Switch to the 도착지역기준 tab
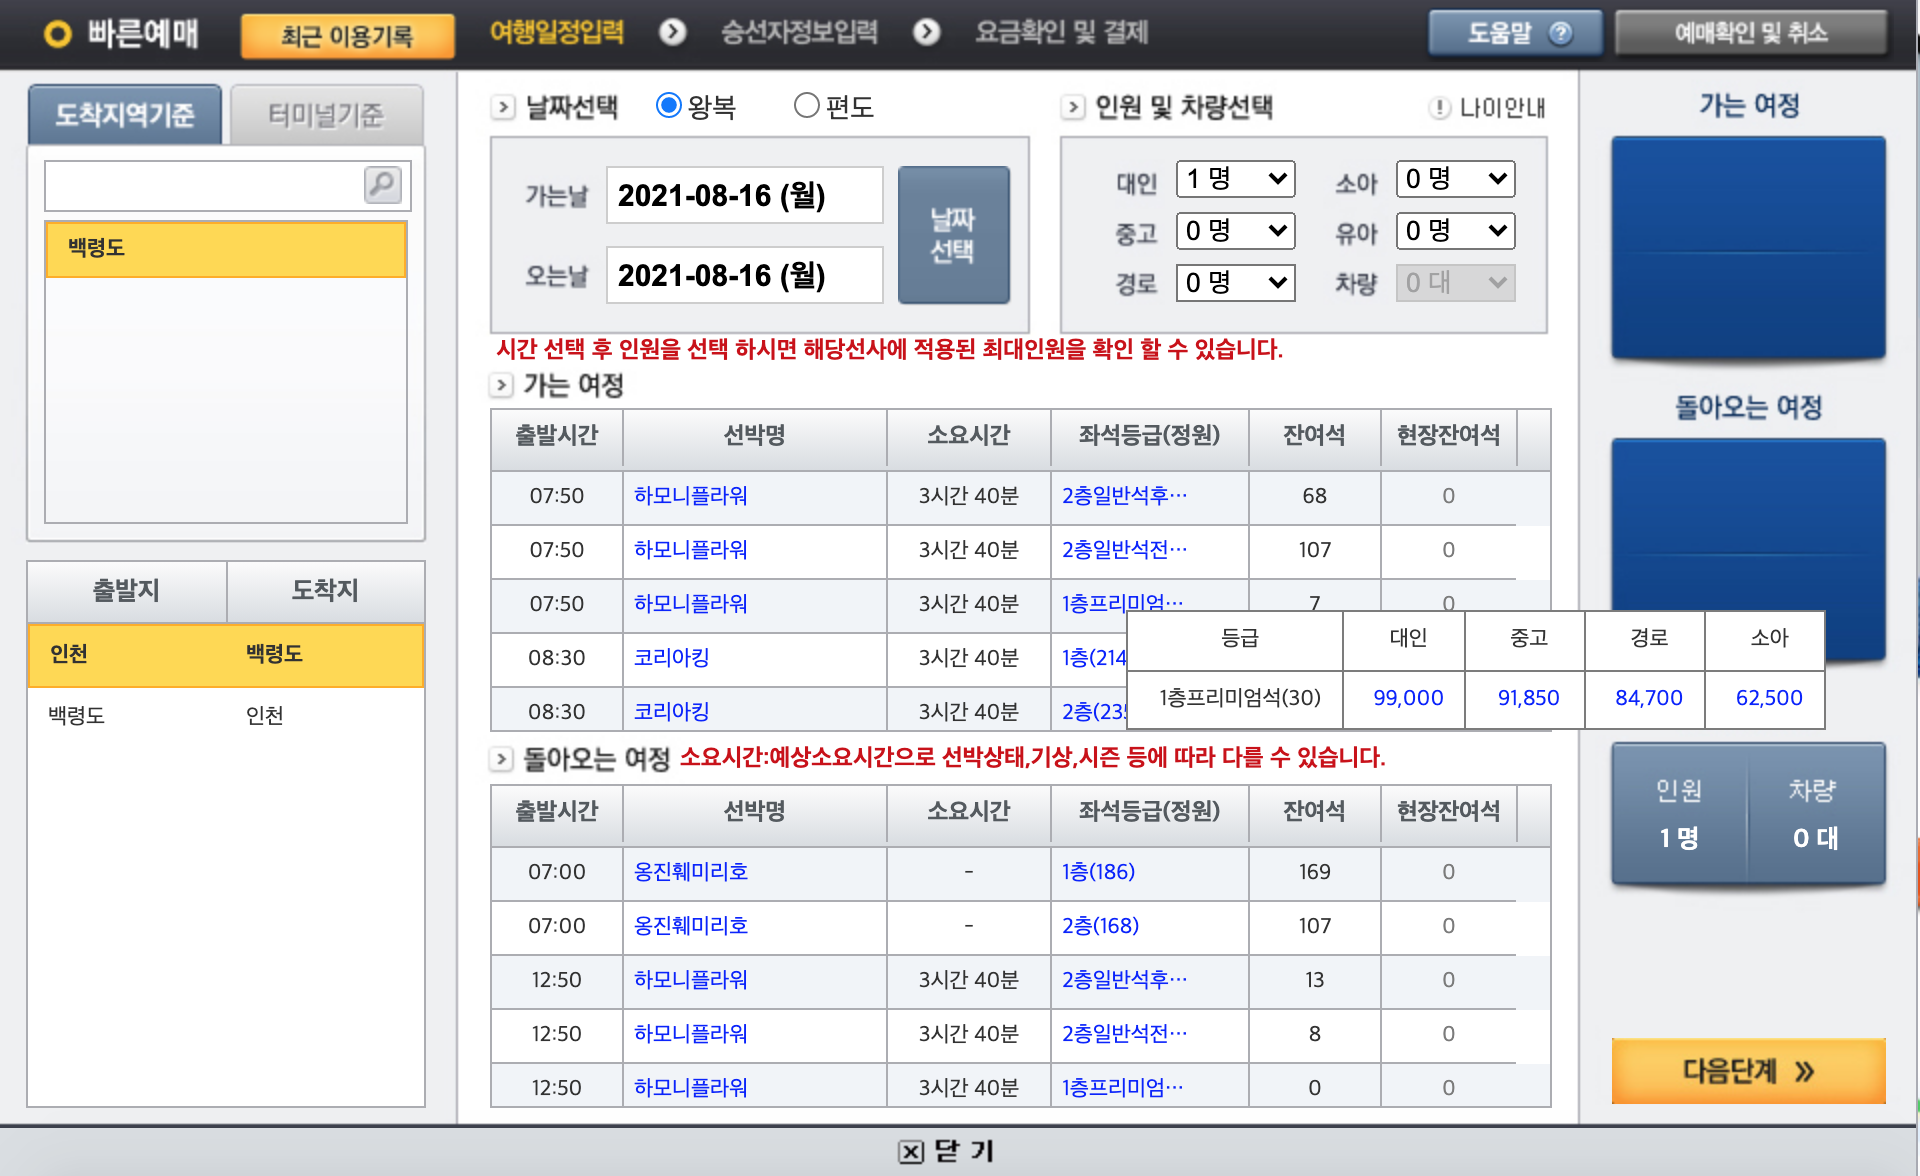 point(125,115)
